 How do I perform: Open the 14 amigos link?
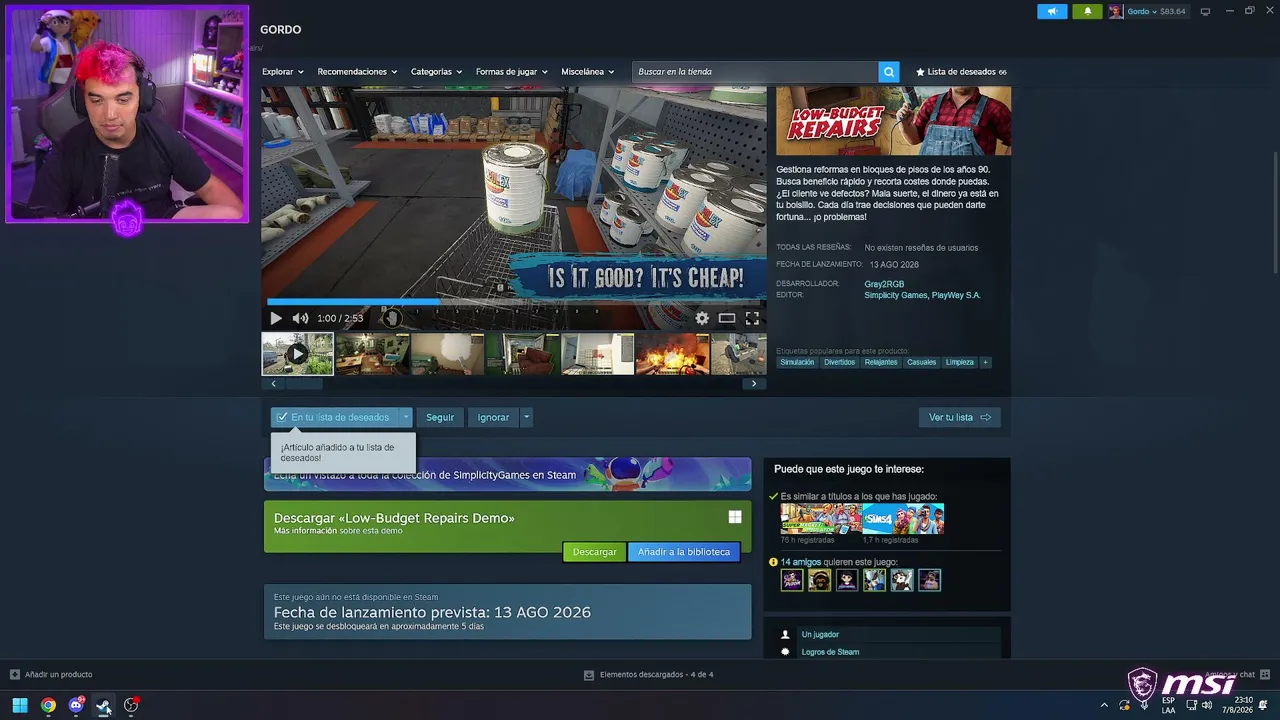[800, 562]
